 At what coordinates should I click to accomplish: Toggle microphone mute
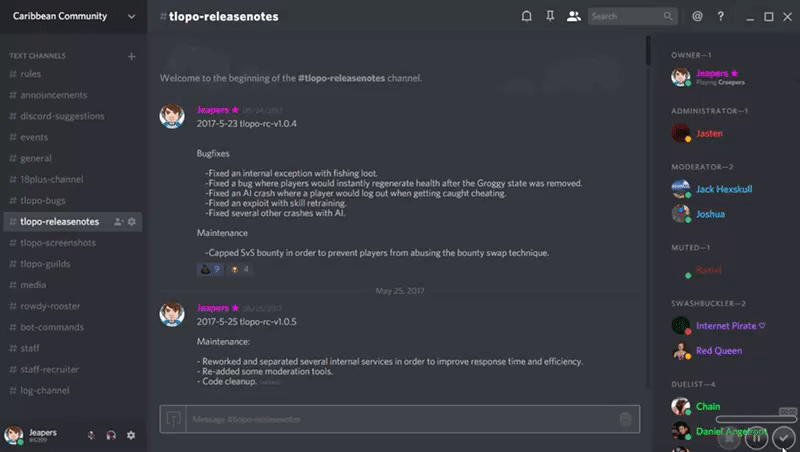pos(92,435)
